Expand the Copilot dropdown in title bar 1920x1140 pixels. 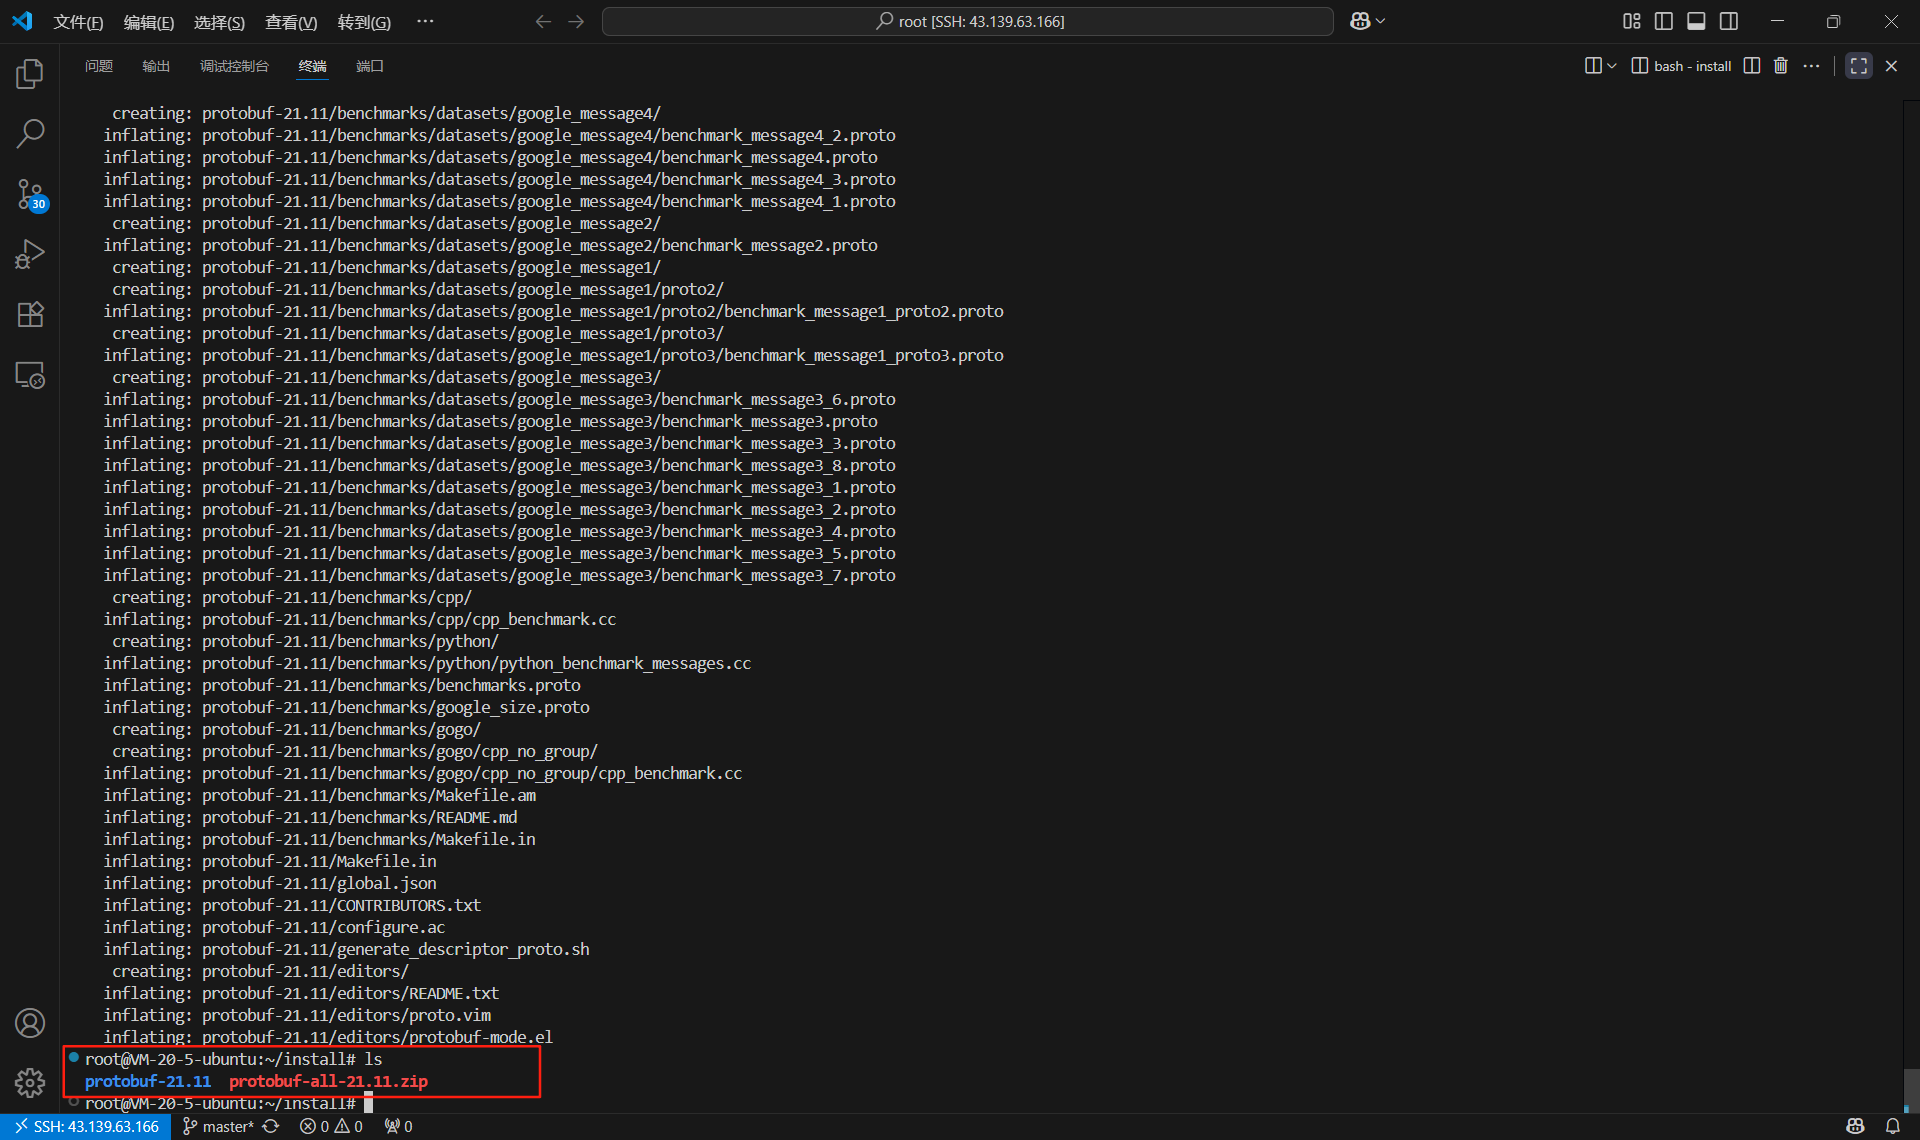1380,21
